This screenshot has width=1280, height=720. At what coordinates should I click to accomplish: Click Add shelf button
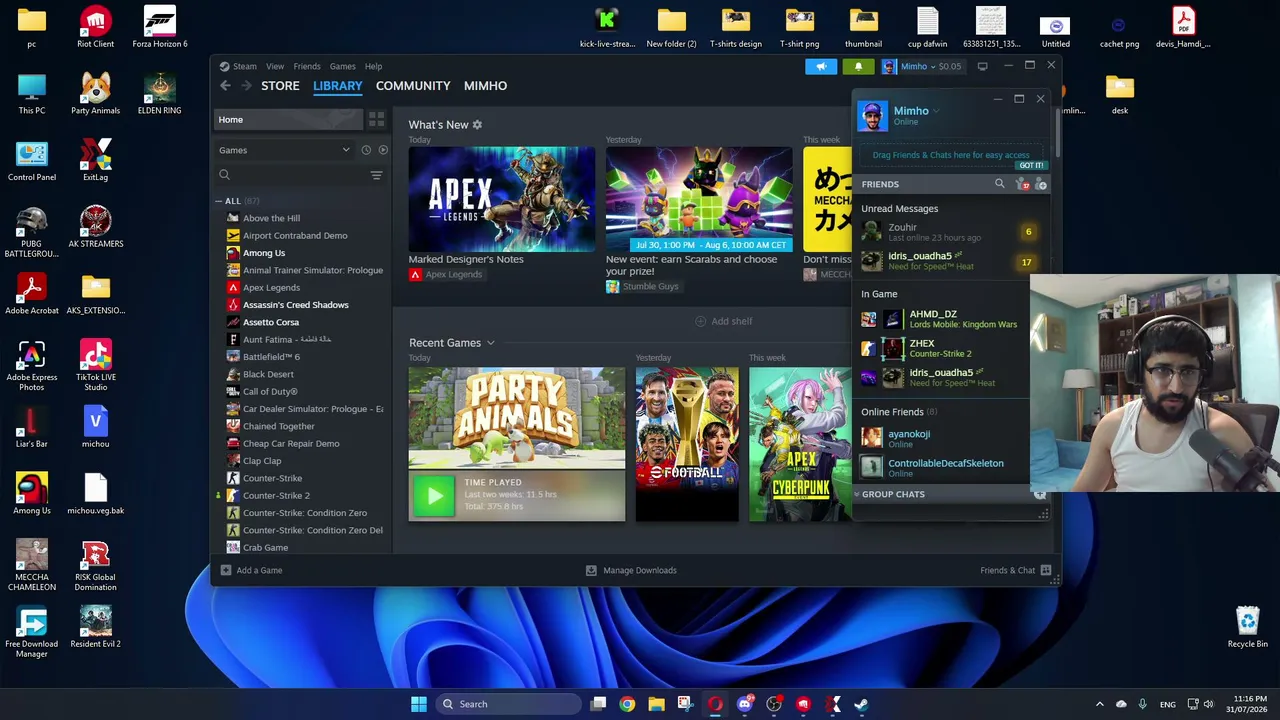[x=724, y=321]
